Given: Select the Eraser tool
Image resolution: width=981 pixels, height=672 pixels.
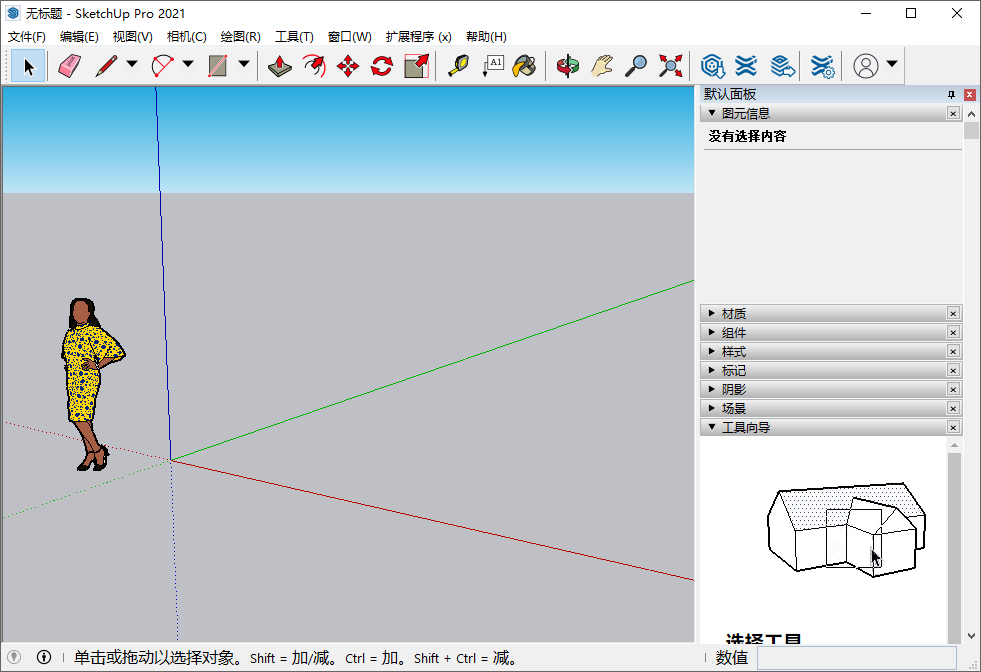Looking at the screenshot, I should 68,66.
